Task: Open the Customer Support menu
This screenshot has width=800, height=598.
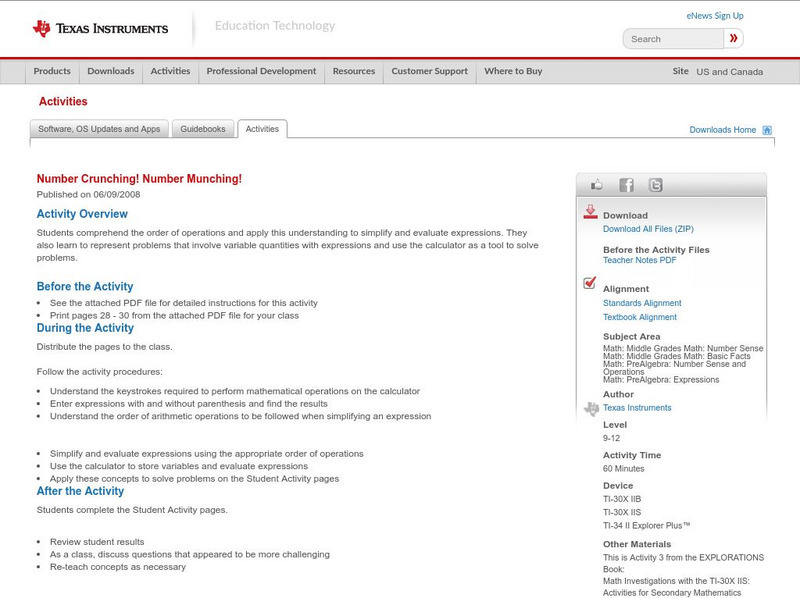Action: click(430, 71)
